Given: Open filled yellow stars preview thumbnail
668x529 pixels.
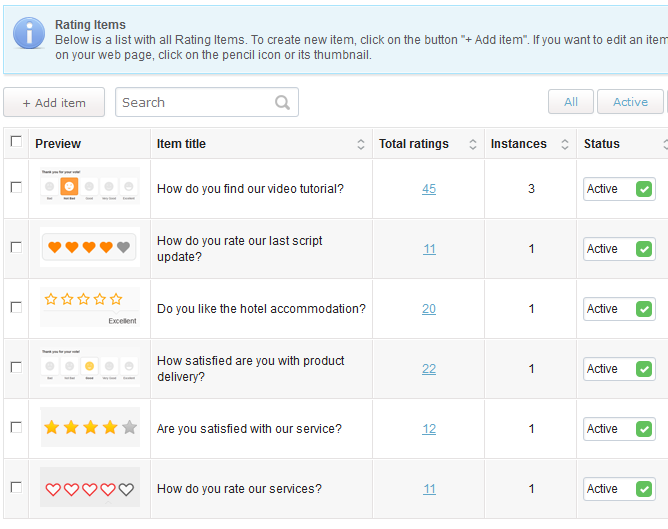Looking at the screenshot, I should tap(90, 427).
